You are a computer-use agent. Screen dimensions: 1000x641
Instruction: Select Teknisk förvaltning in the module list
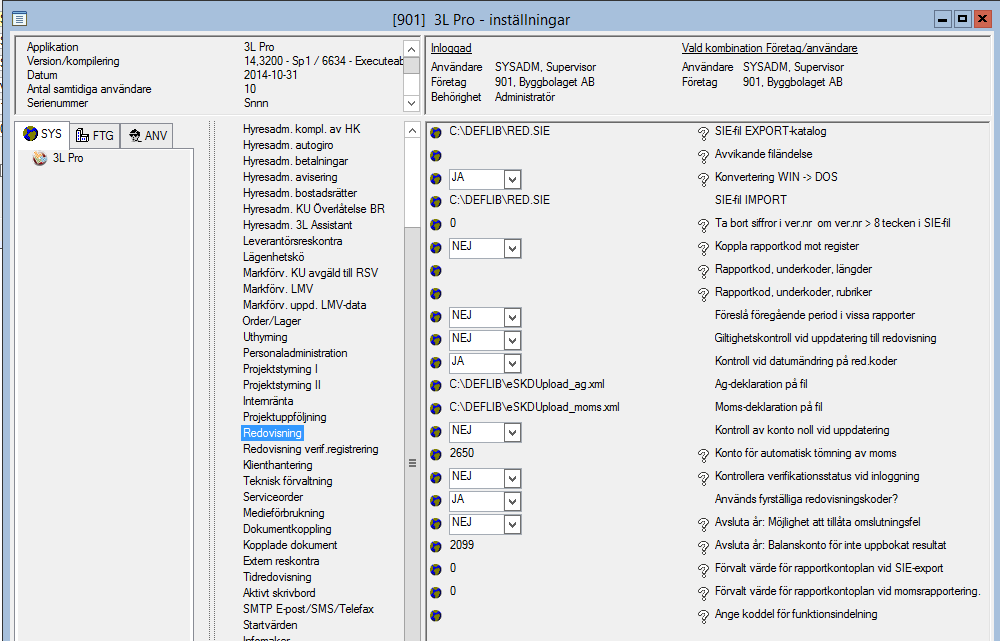point(288,481)
